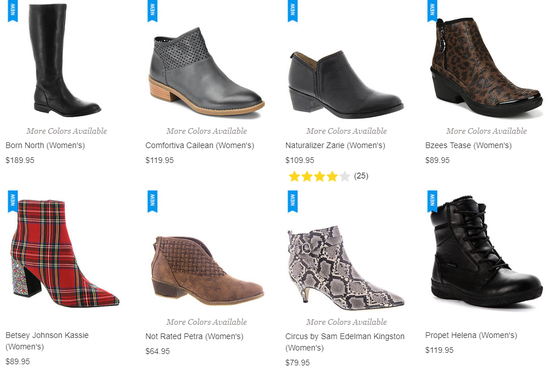Open the four-star rating for Naturalizer Zarie

pyautogui.click(x=319, y=176)
